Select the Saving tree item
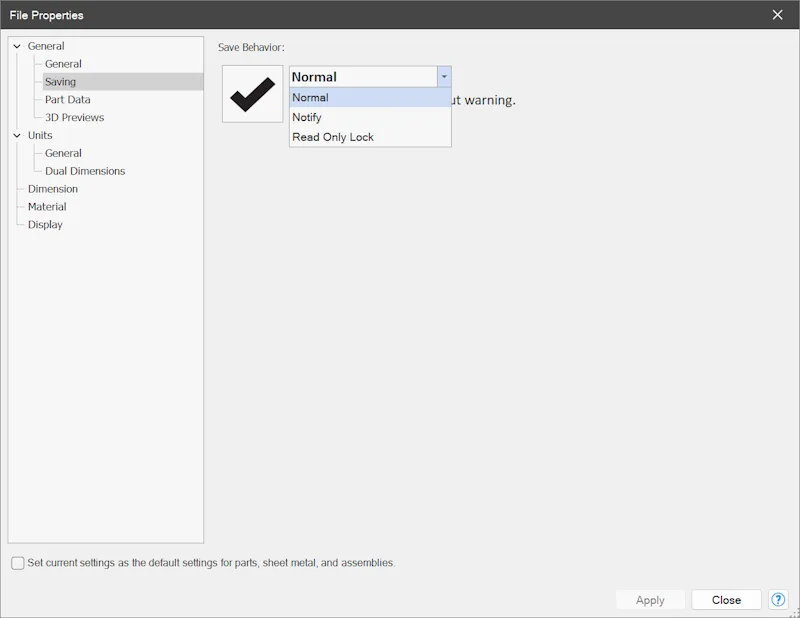 tap(123, 82)
